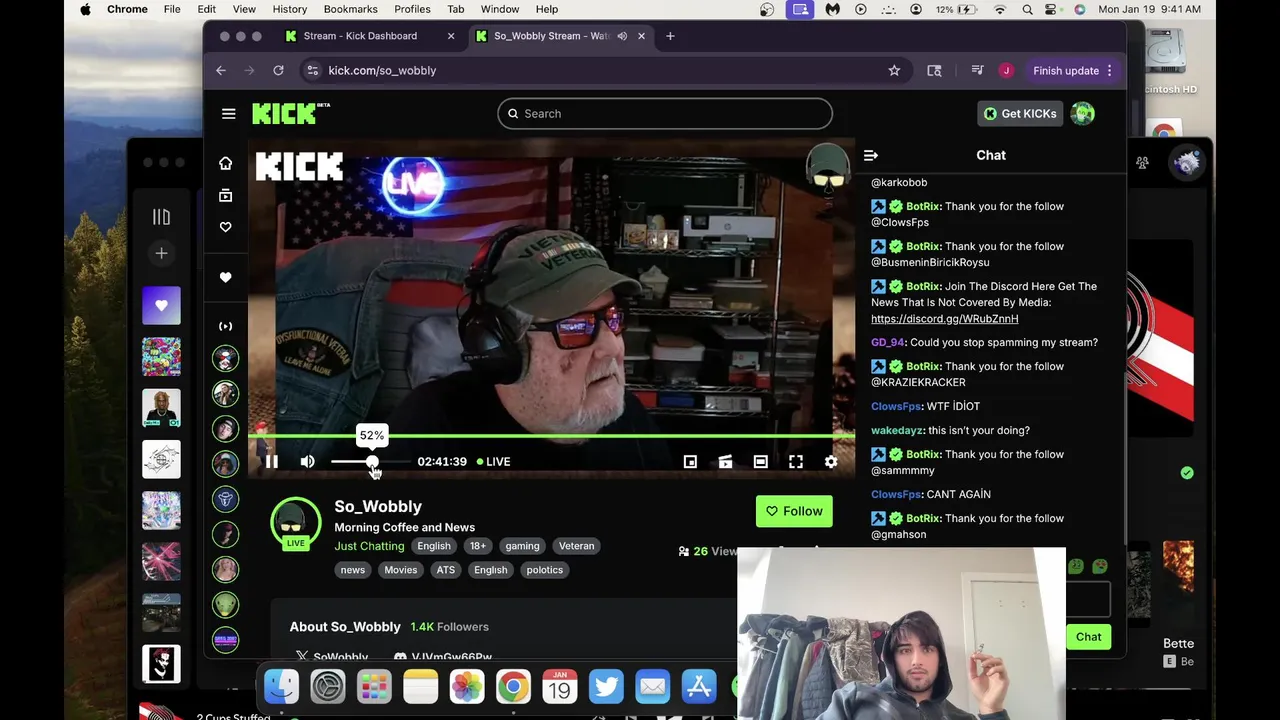Open Twitter app in the Dock
The height and width of the screenshot is (720, 1280).
(x=606, y=687)
